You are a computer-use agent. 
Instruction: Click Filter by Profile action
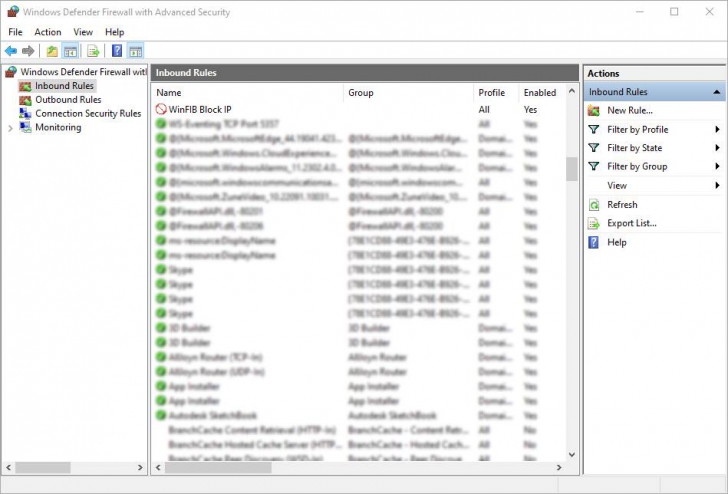pyautogui.click(x=637, y=130)
